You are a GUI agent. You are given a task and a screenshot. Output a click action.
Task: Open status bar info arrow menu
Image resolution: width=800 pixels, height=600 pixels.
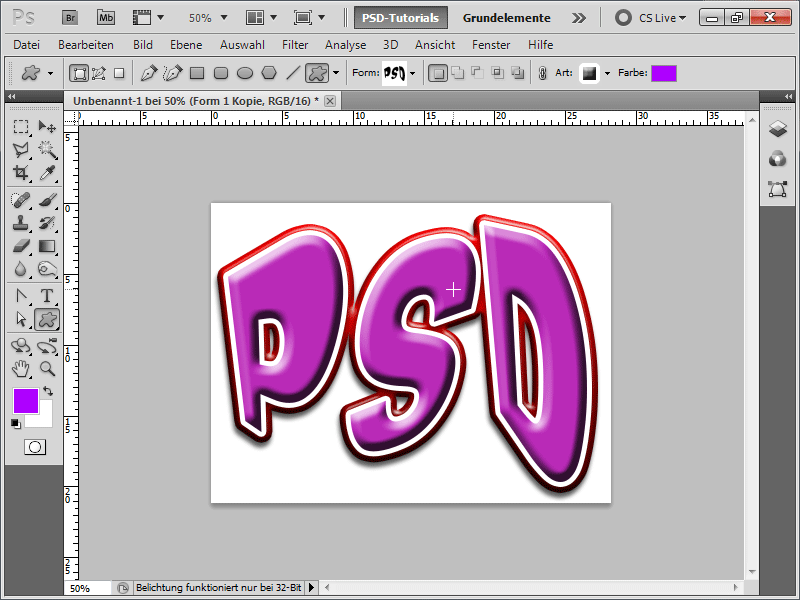[311, 588]
